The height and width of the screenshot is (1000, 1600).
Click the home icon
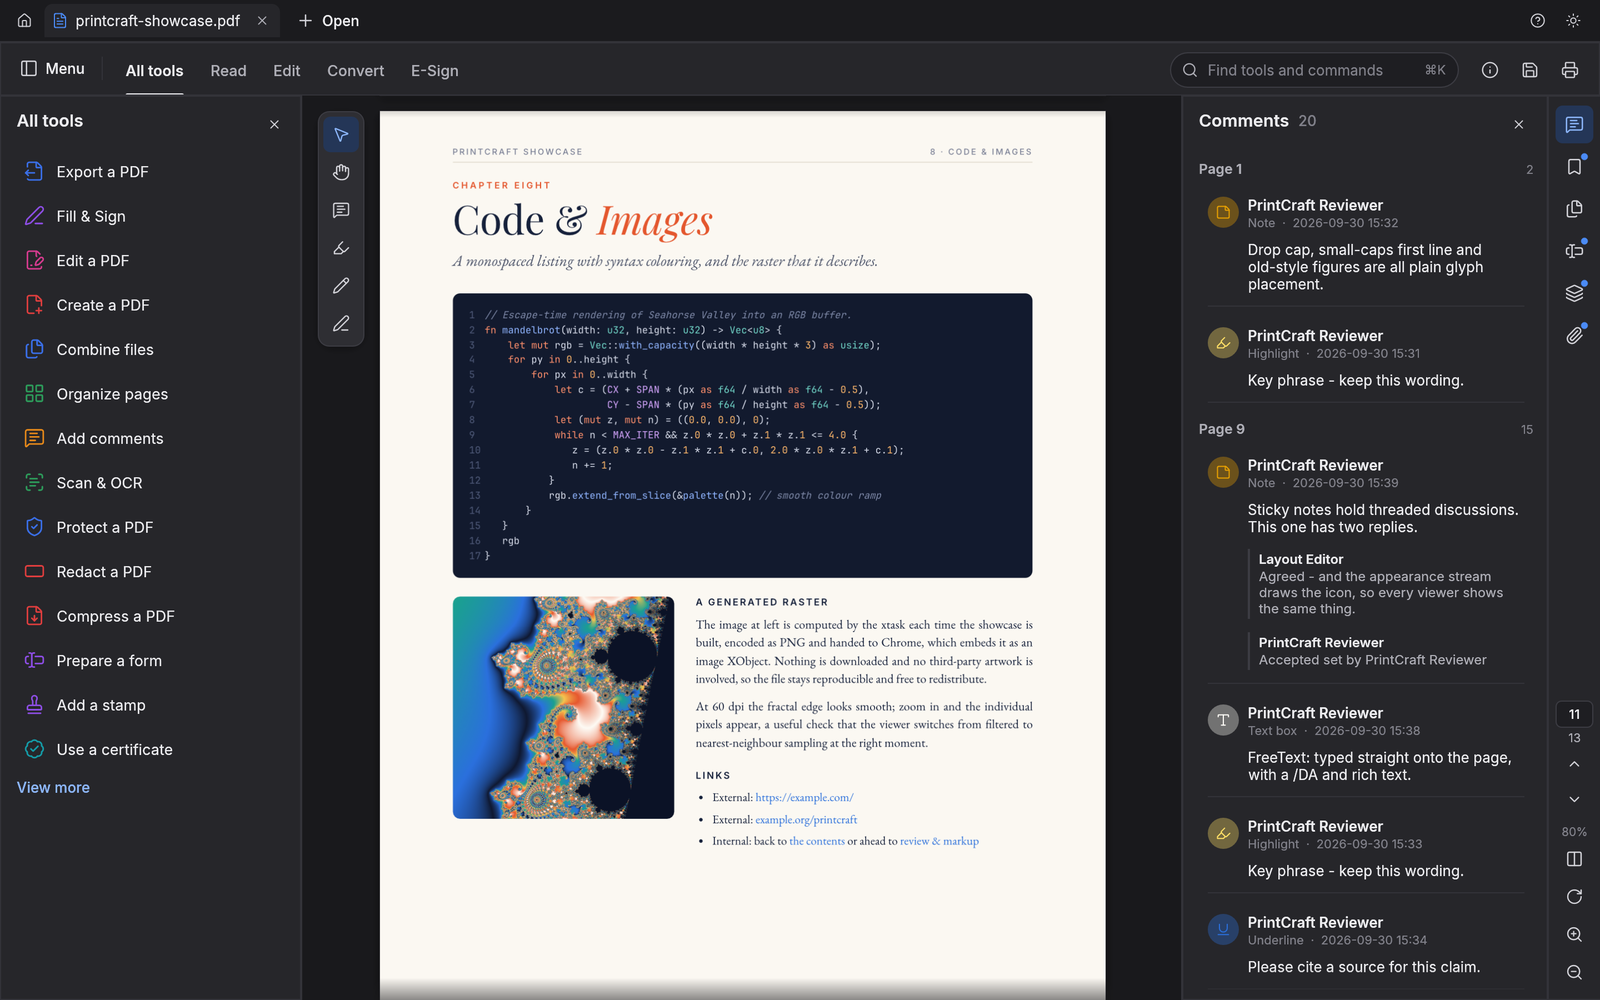(24, 21)
